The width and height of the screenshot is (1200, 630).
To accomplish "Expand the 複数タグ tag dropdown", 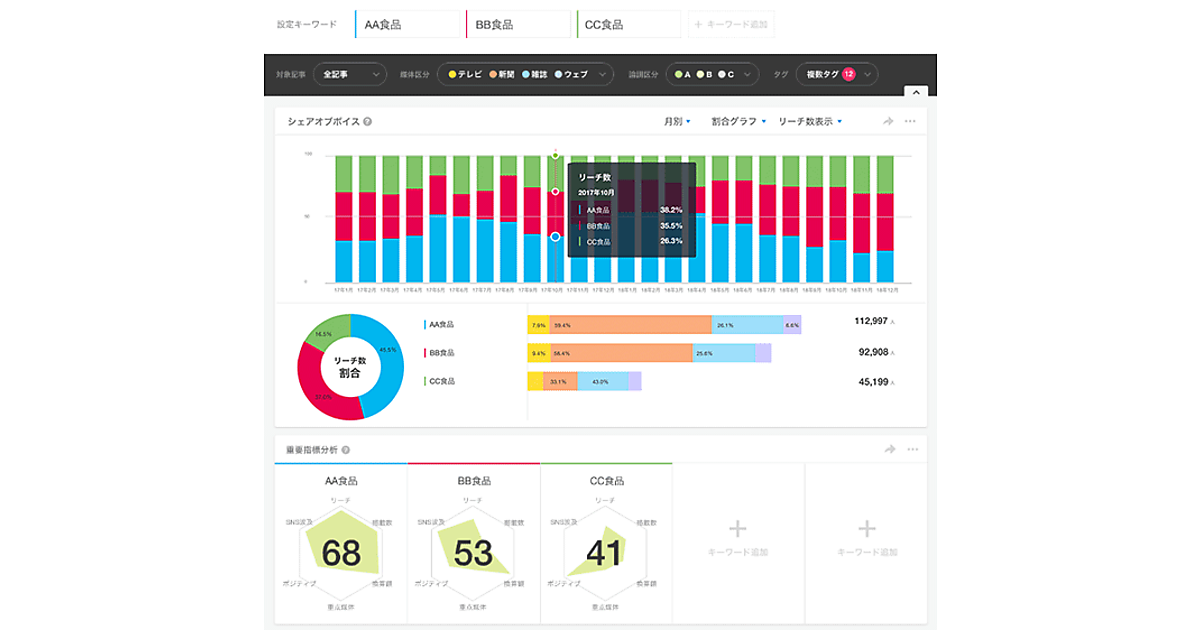I will 836,74.
